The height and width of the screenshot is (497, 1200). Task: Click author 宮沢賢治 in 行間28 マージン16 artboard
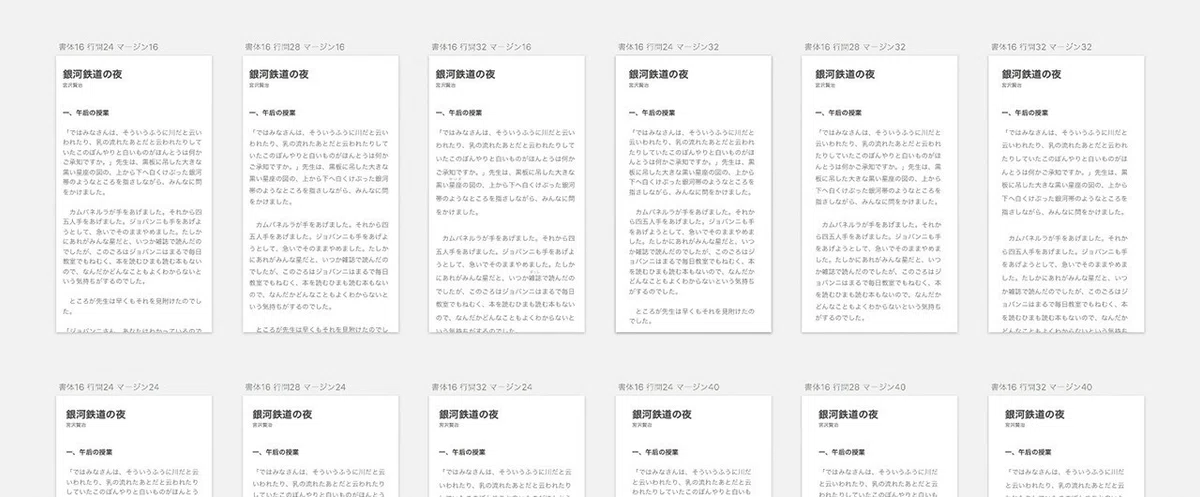click(259, 87)
